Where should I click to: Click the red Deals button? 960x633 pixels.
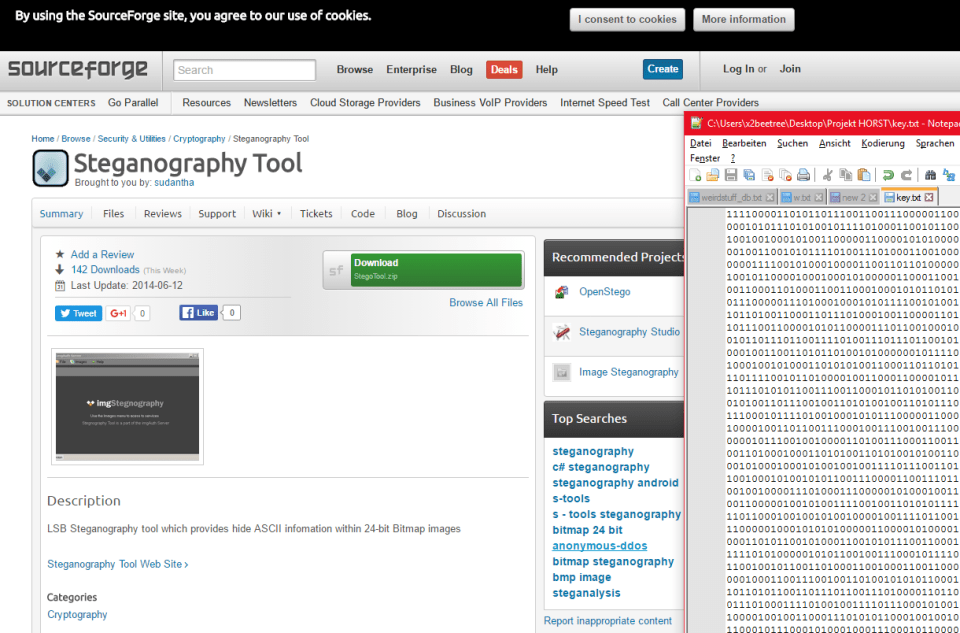pos(504,70)
